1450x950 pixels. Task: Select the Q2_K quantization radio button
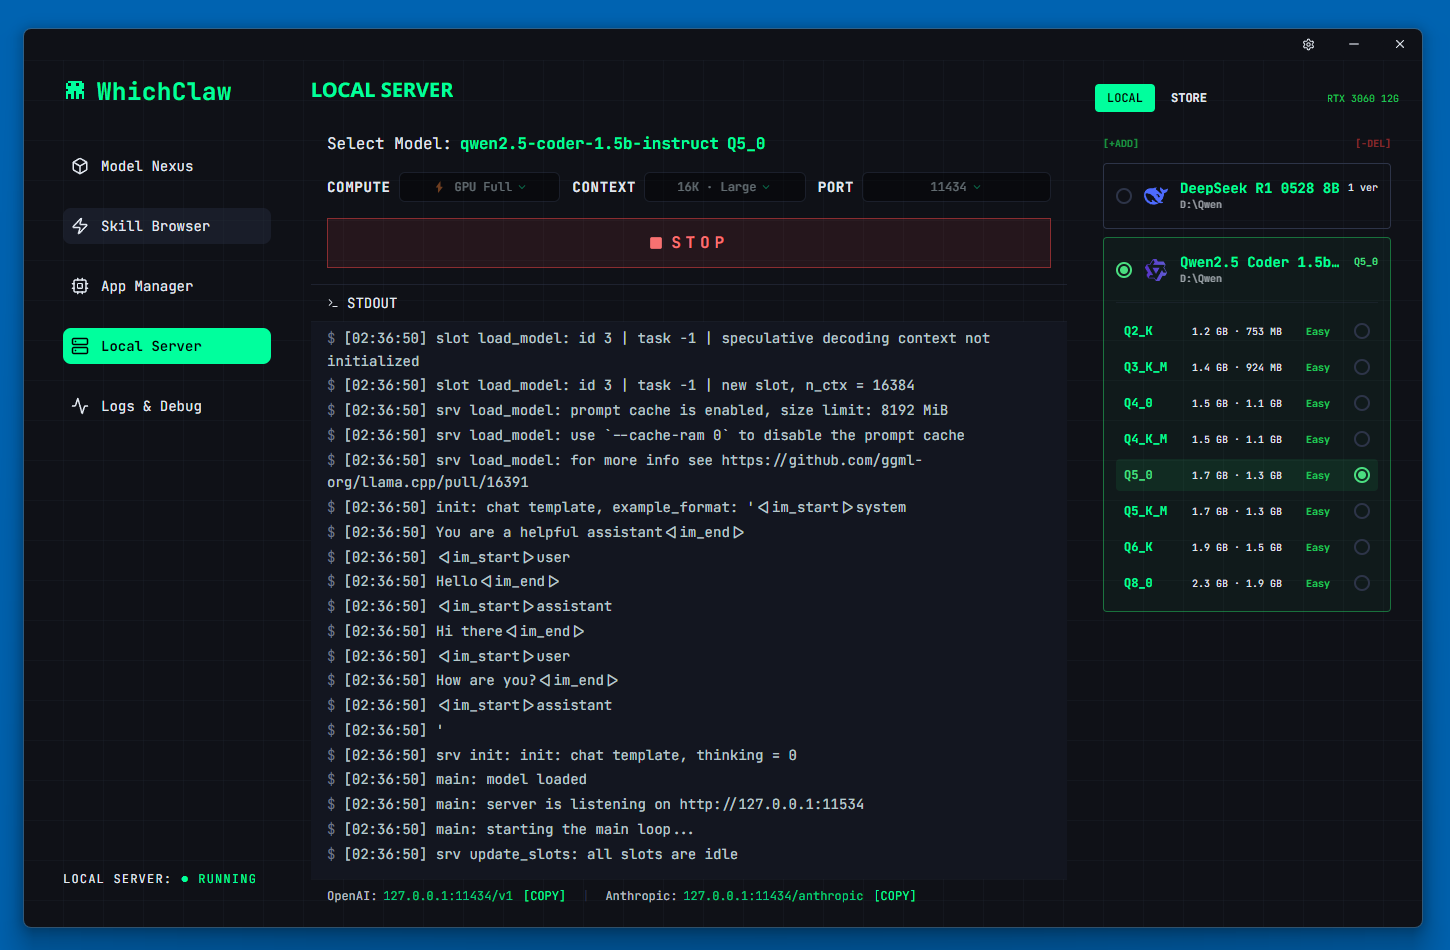click(x=1361, y=331)
